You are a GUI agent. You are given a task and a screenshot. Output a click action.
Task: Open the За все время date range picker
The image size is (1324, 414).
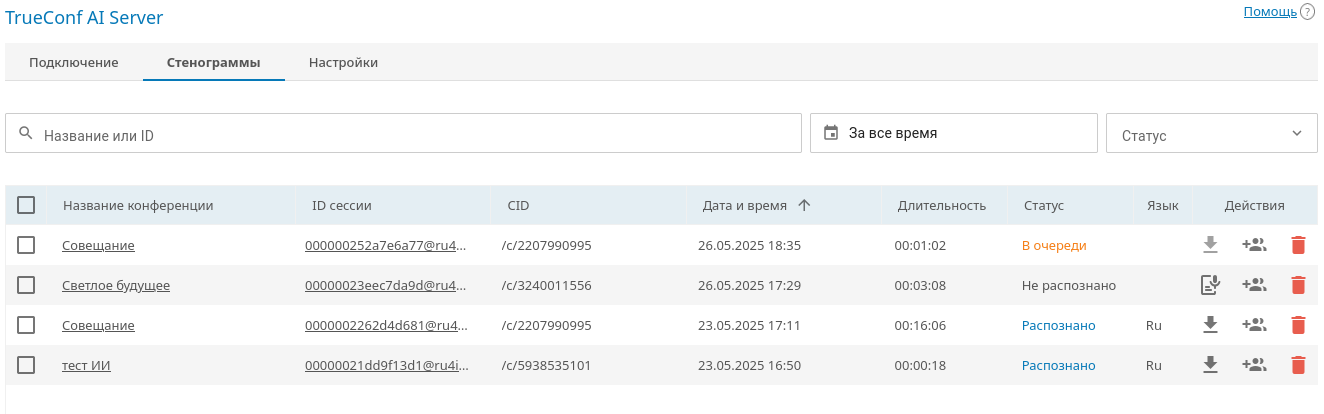tap(954, 133)
